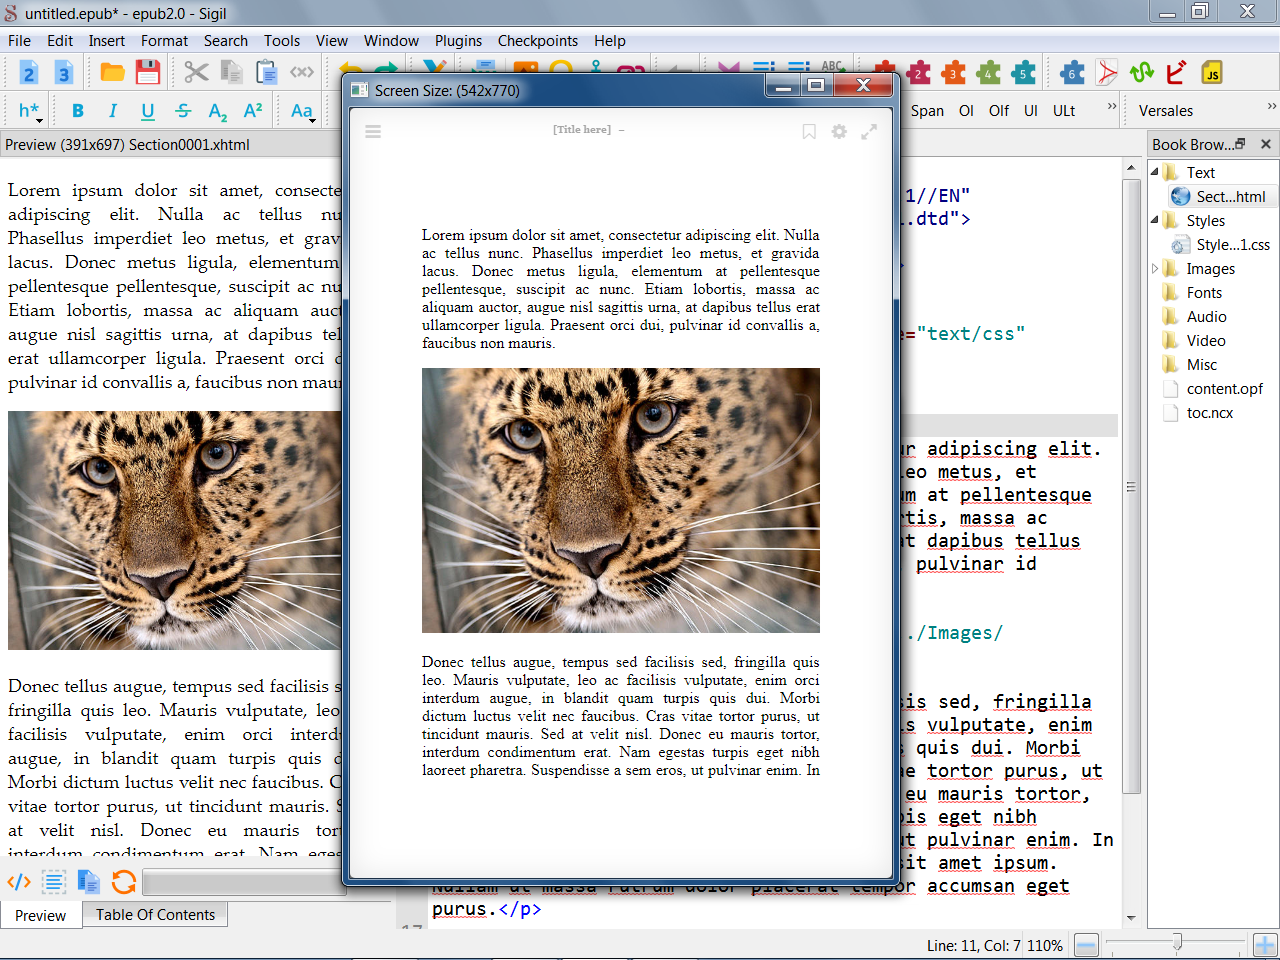The image size is (1280, 960).
Task: Click the red PDF plugin icon
Action: (x=1107, y=72)
